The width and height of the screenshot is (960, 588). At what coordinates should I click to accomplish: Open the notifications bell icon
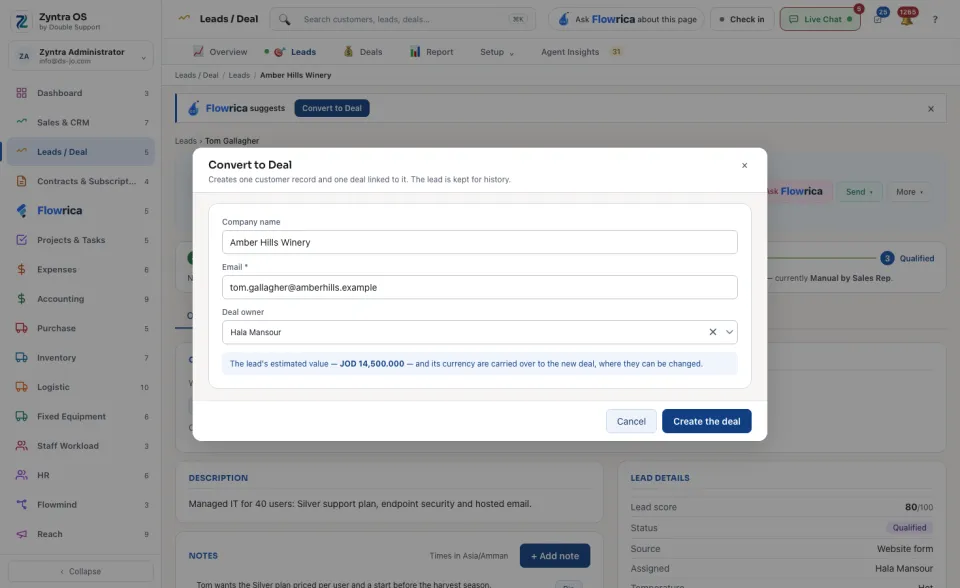click(907, 19)
